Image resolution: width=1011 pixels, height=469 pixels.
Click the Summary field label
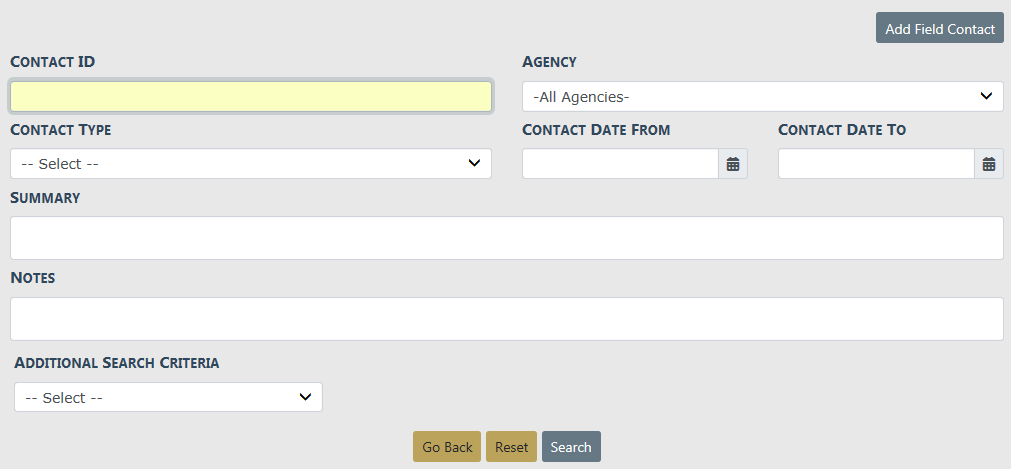click(45, 198)
